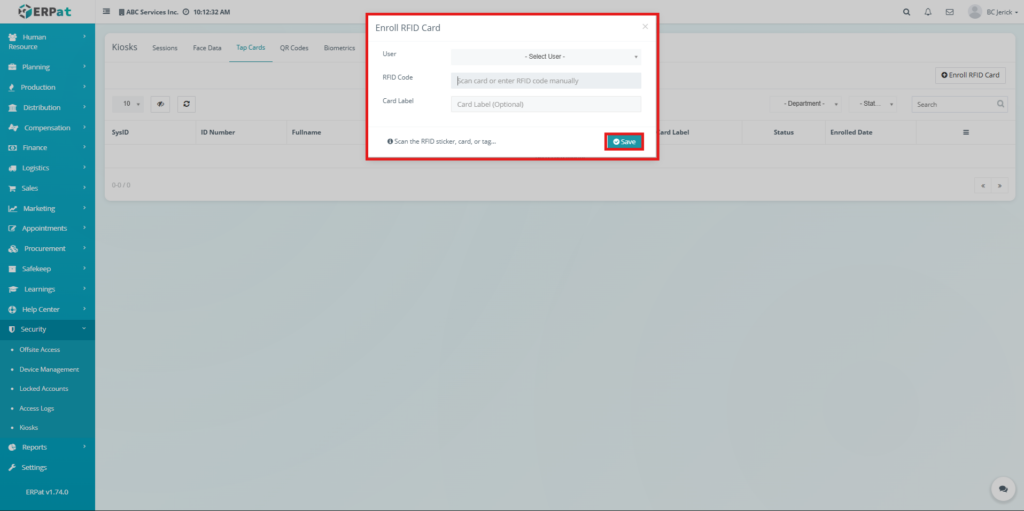Switch to the Face Data tab

point(207,48)
